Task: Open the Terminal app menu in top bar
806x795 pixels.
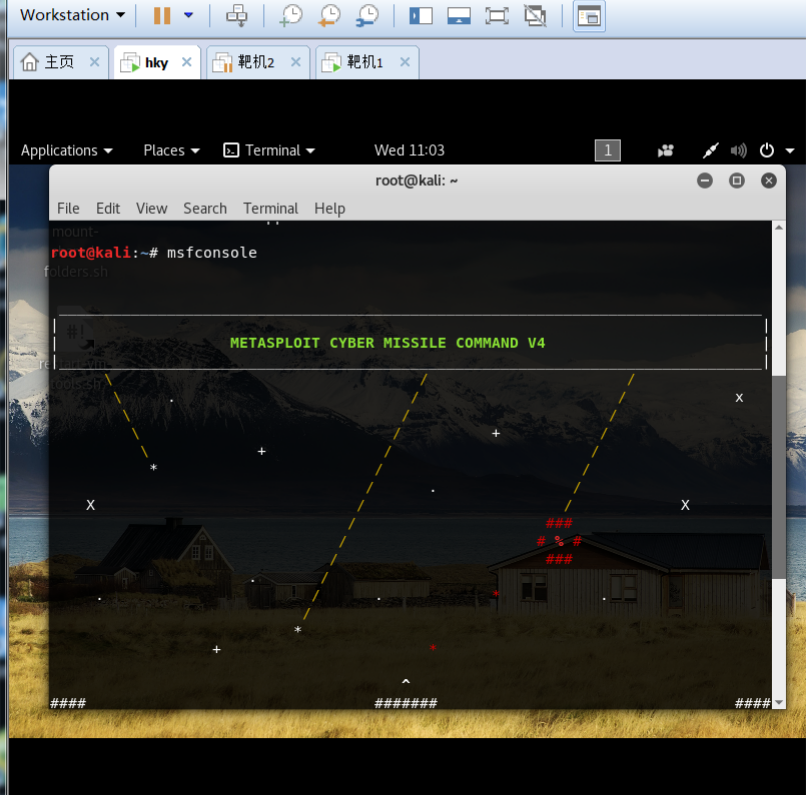Action: click(269, 150)
